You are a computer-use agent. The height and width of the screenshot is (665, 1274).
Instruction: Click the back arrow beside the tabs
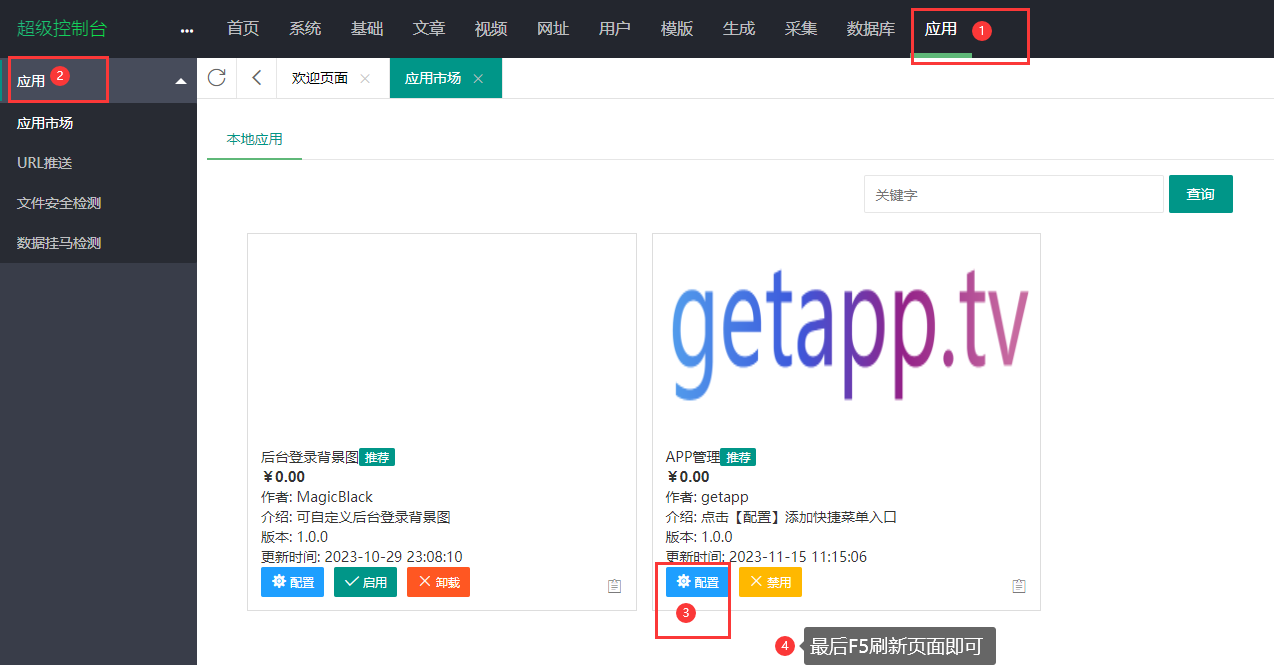[x=257, y=78]
